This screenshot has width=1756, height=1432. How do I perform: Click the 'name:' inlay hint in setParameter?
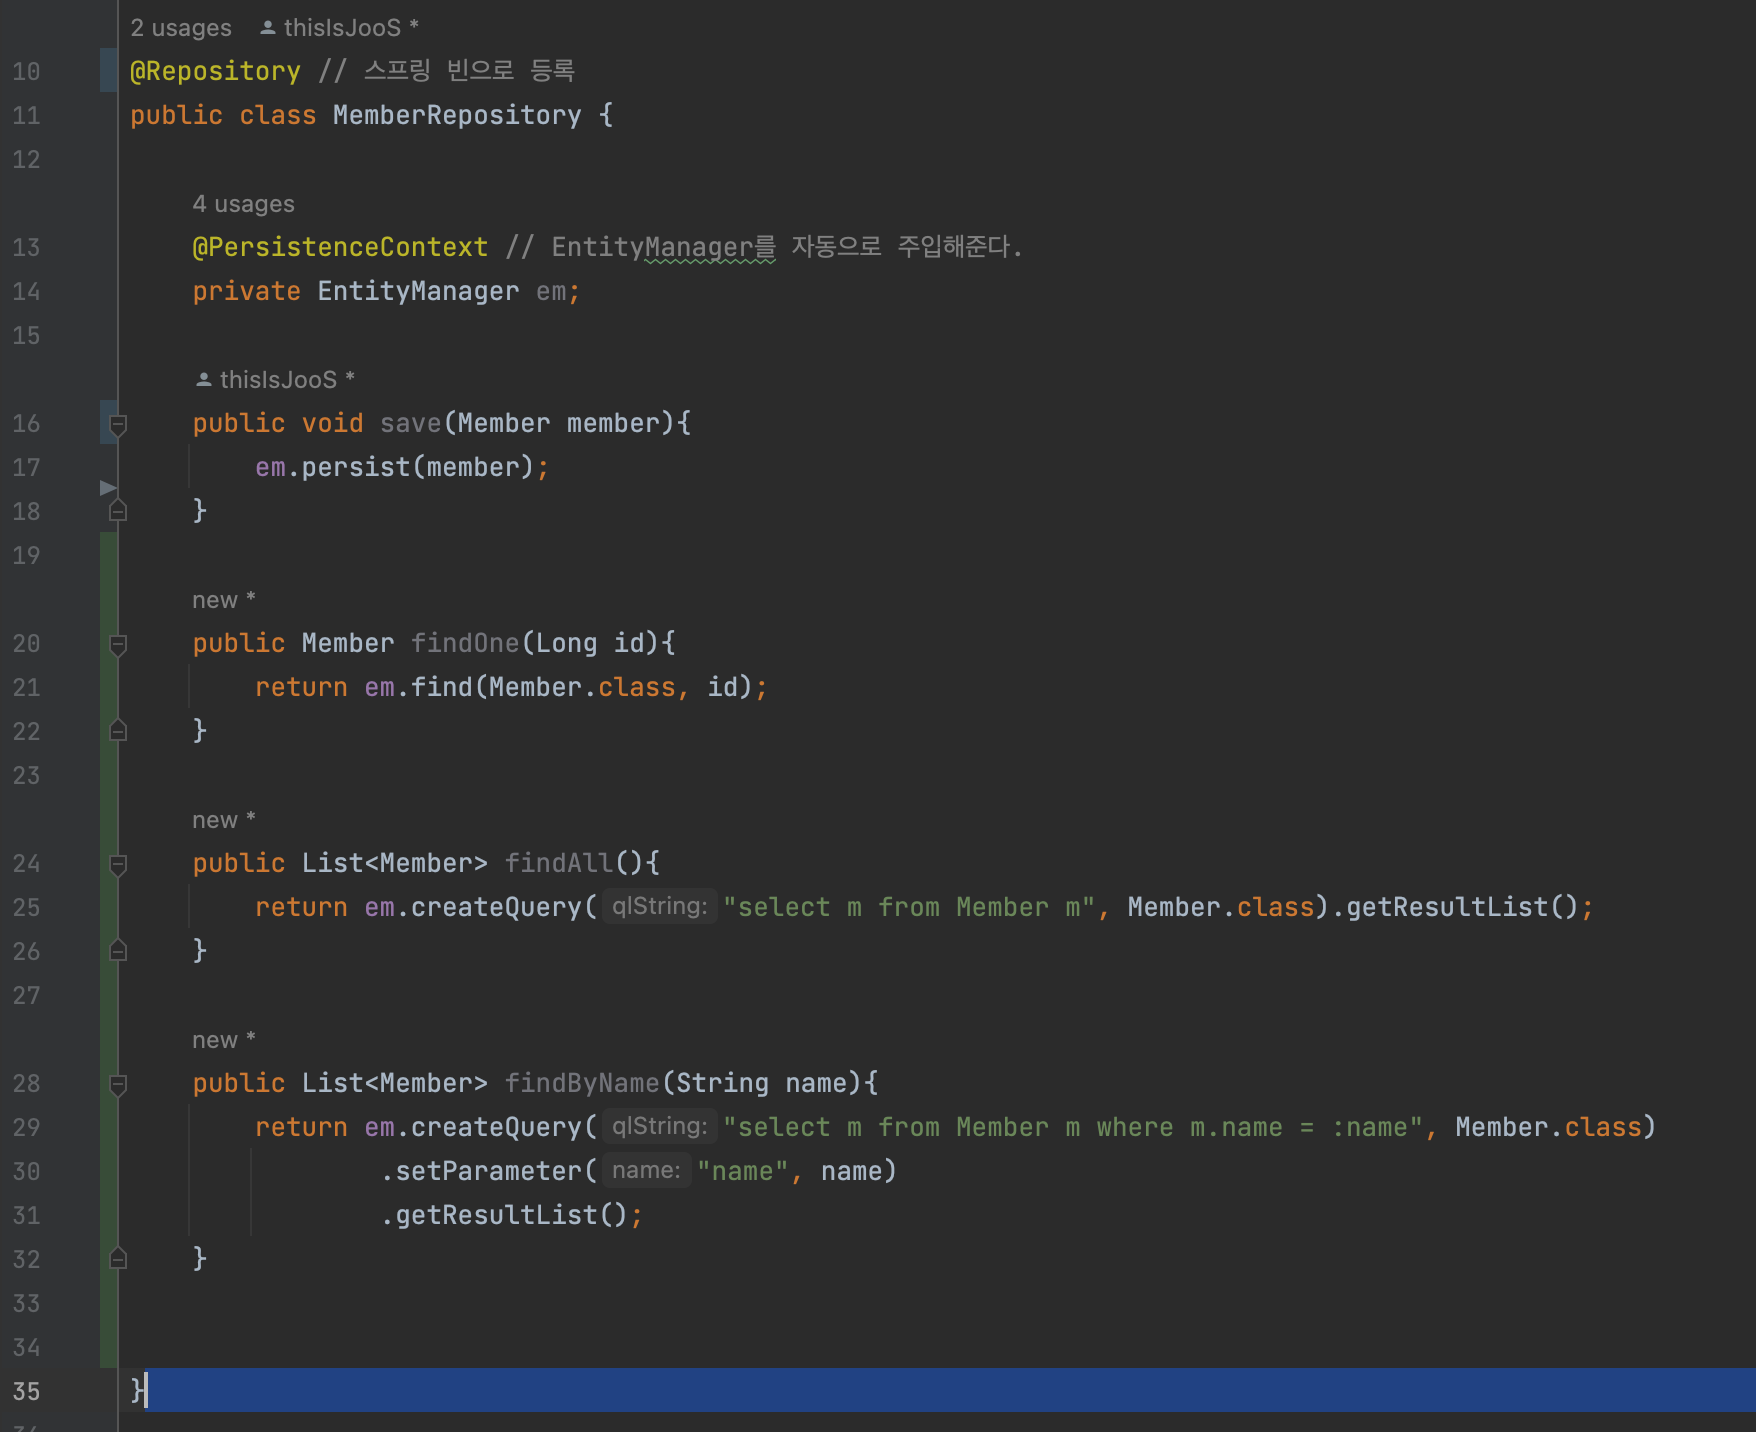point(646,1170)
